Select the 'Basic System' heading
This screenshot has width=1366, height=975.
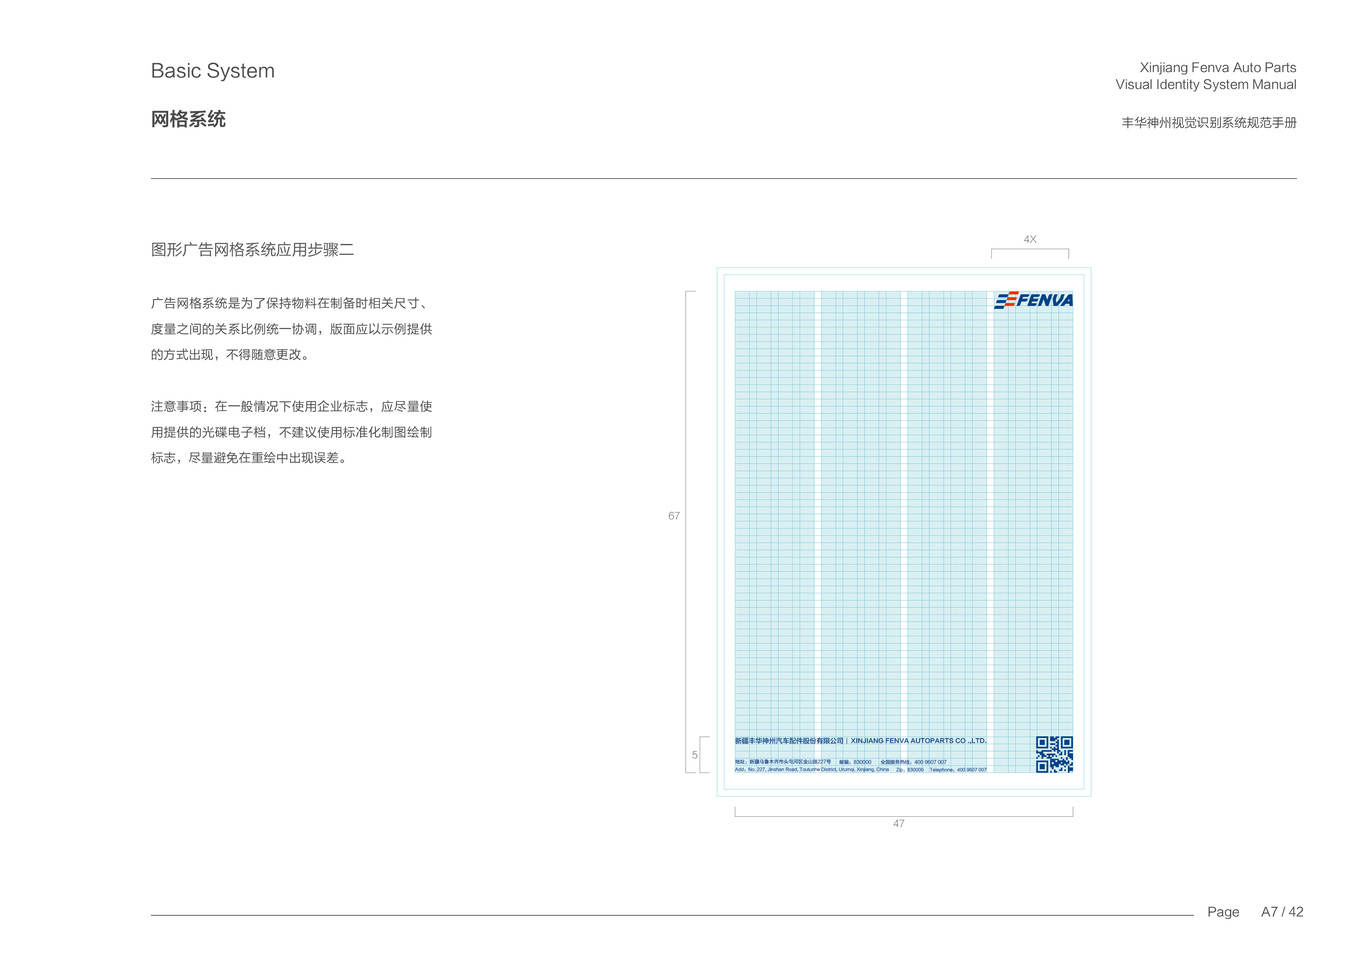pyautogui.click(x=213, y=71)
